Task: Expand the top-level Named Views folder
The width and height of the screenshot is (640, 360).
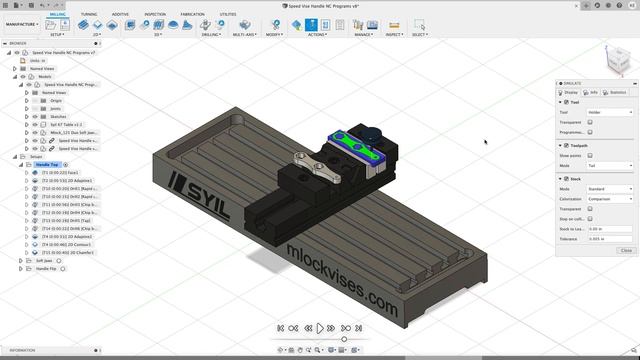Action: [x=15, y=69]
